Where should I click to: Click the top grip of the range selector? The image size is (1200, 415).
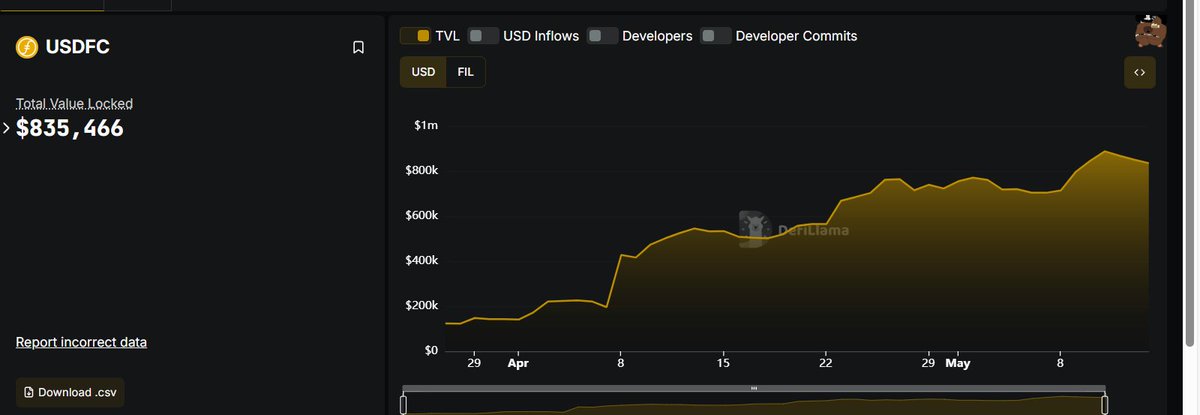click(x=754, y=388)
